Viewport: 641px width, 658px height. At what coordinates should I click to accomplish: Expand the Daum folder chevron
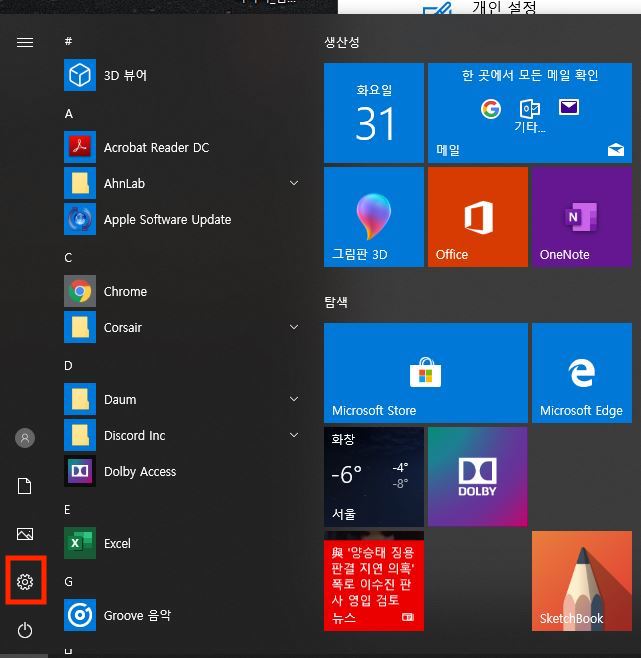tap(294, 399)
